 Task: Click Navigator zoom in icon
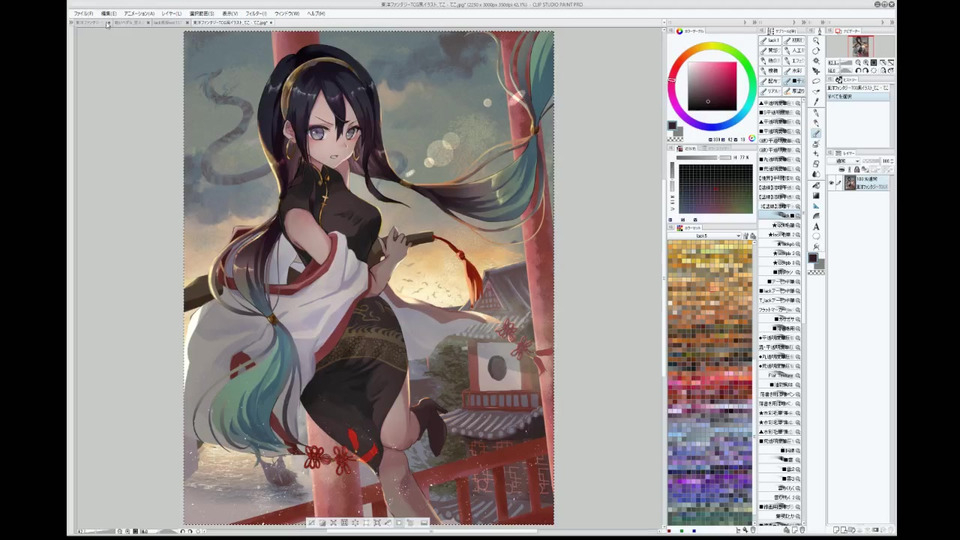pyautogui.click(x=866, y=62)
